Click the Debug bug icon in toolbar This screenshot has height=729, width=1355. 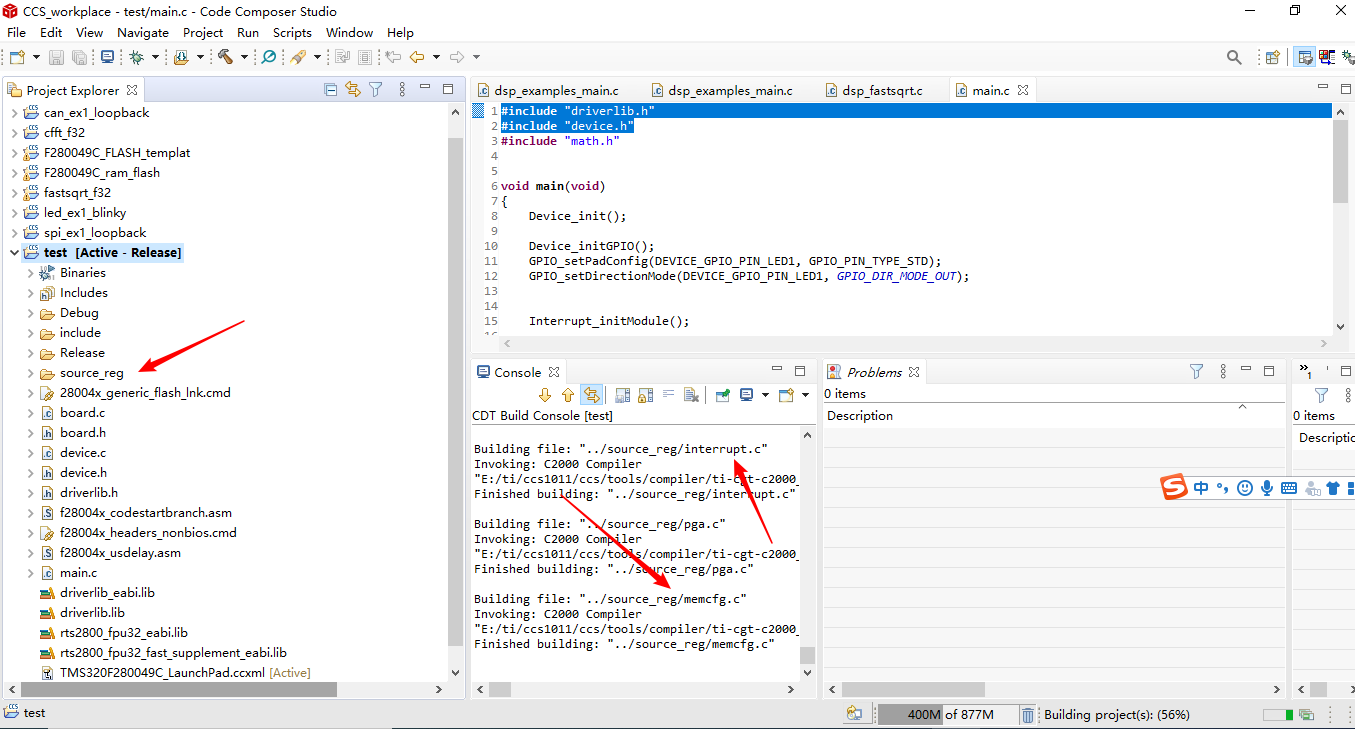[x=137, y=57]
